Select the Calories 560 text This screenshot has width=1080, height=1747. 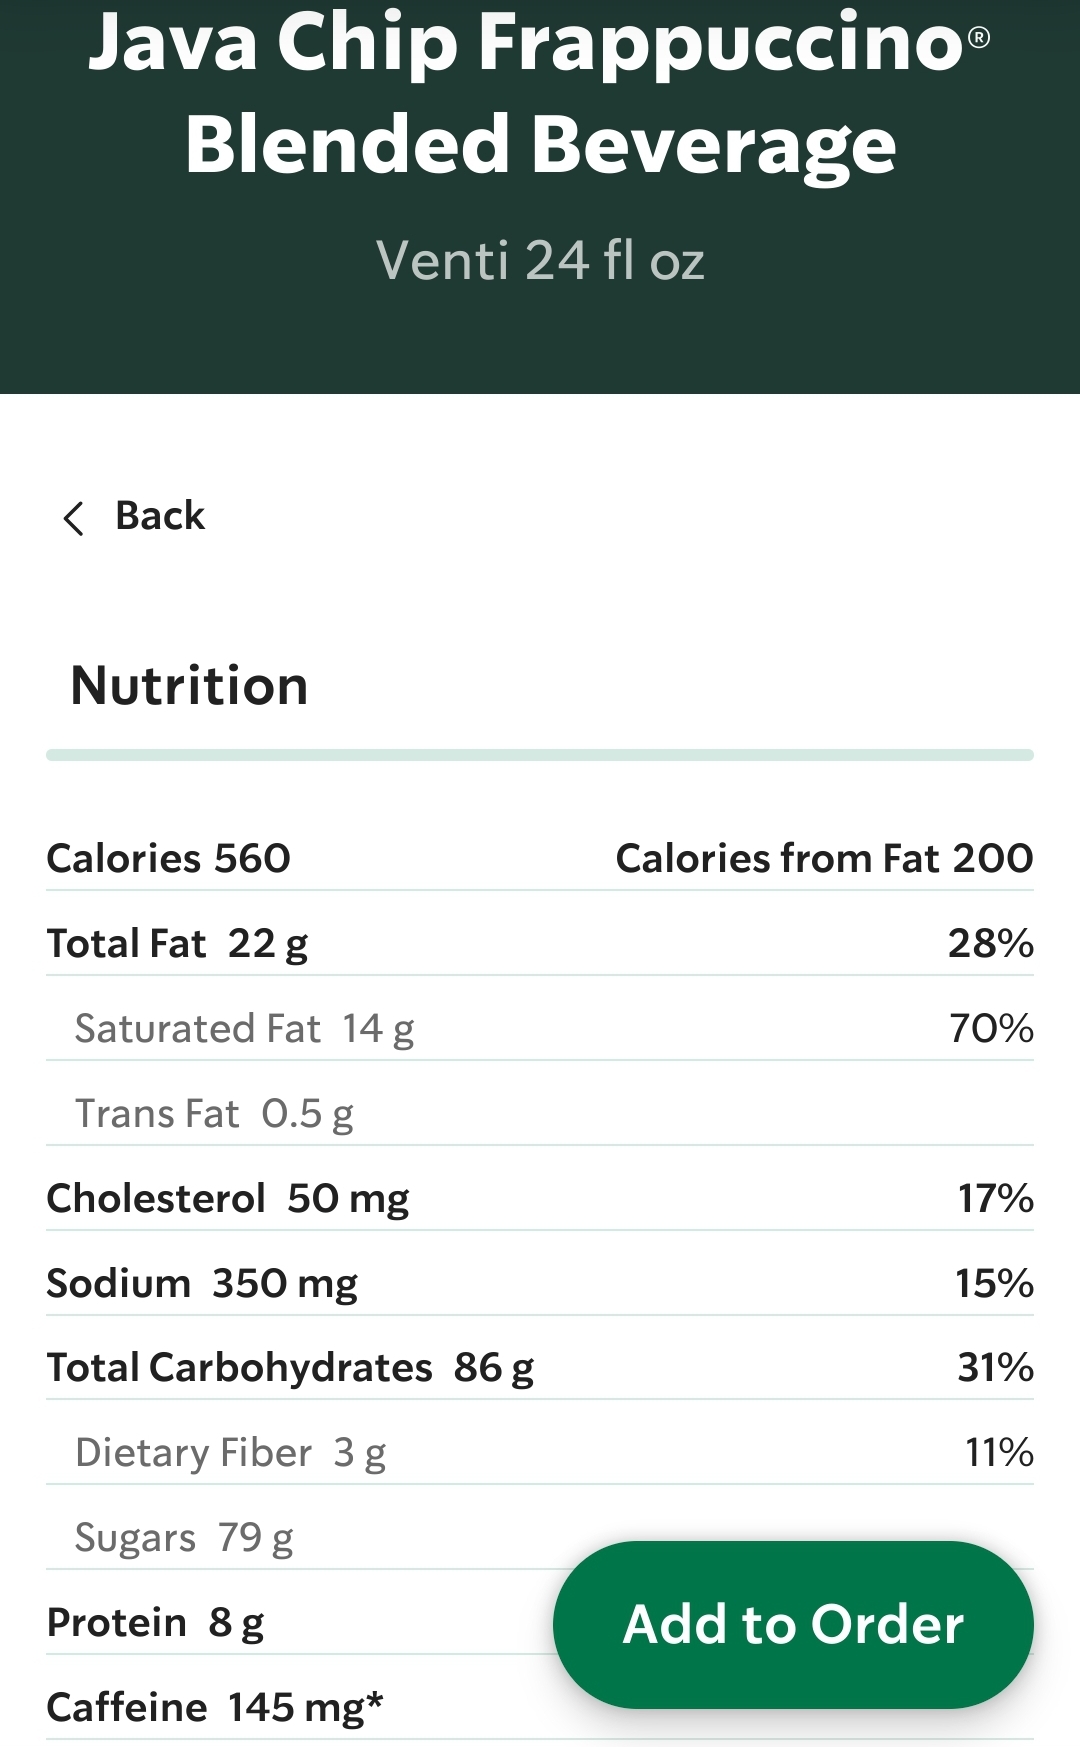(169, 858)
